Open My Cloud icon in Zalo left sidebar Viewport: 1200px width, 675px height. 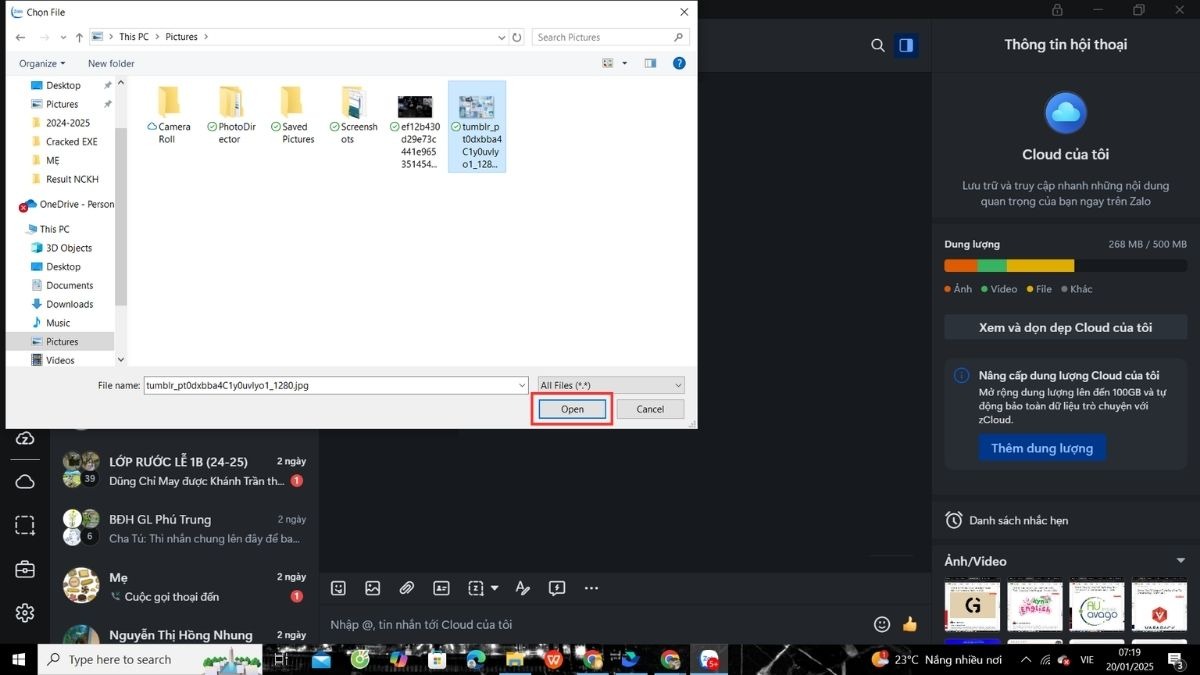25,482
